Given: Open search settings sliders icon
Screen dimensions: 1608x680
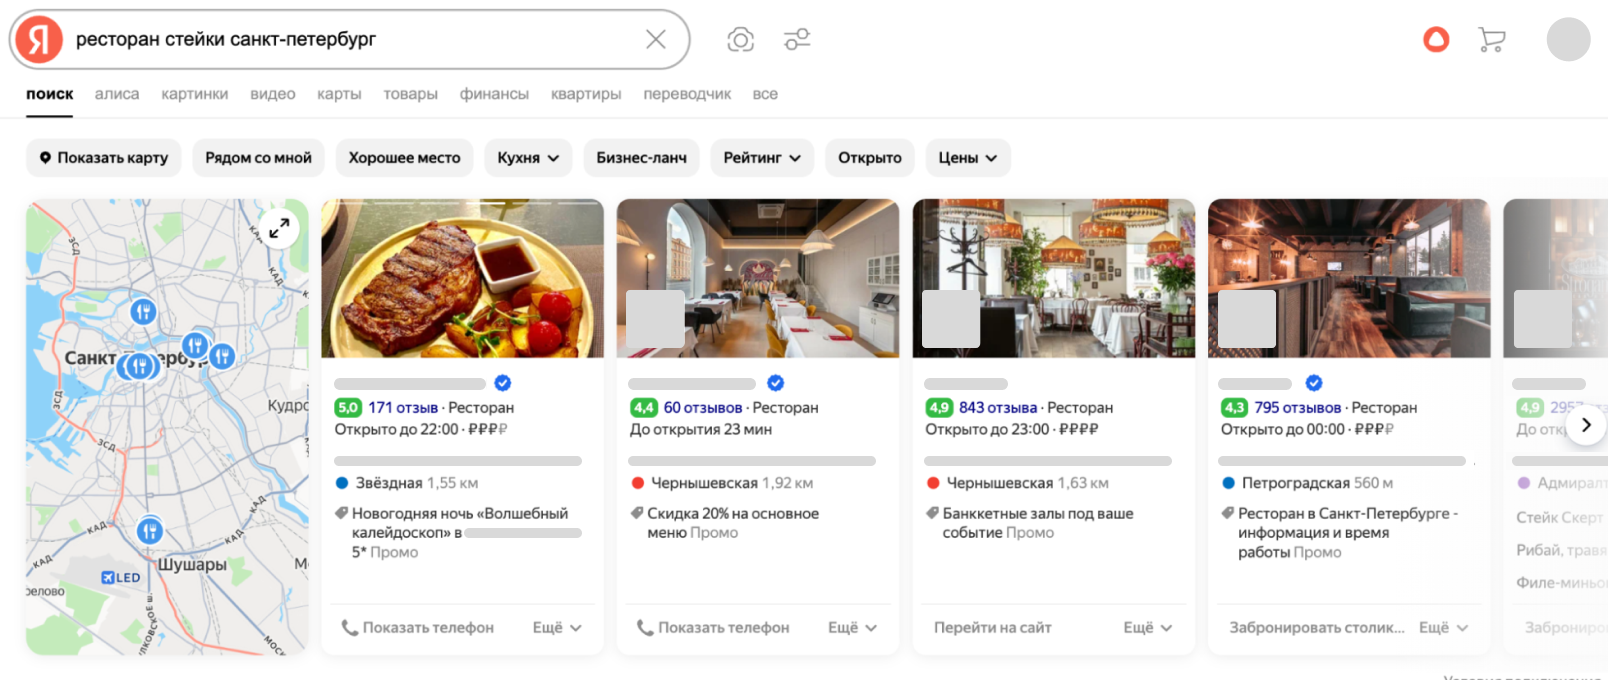Looking at the screenshot, I should (x=797, y=39).
